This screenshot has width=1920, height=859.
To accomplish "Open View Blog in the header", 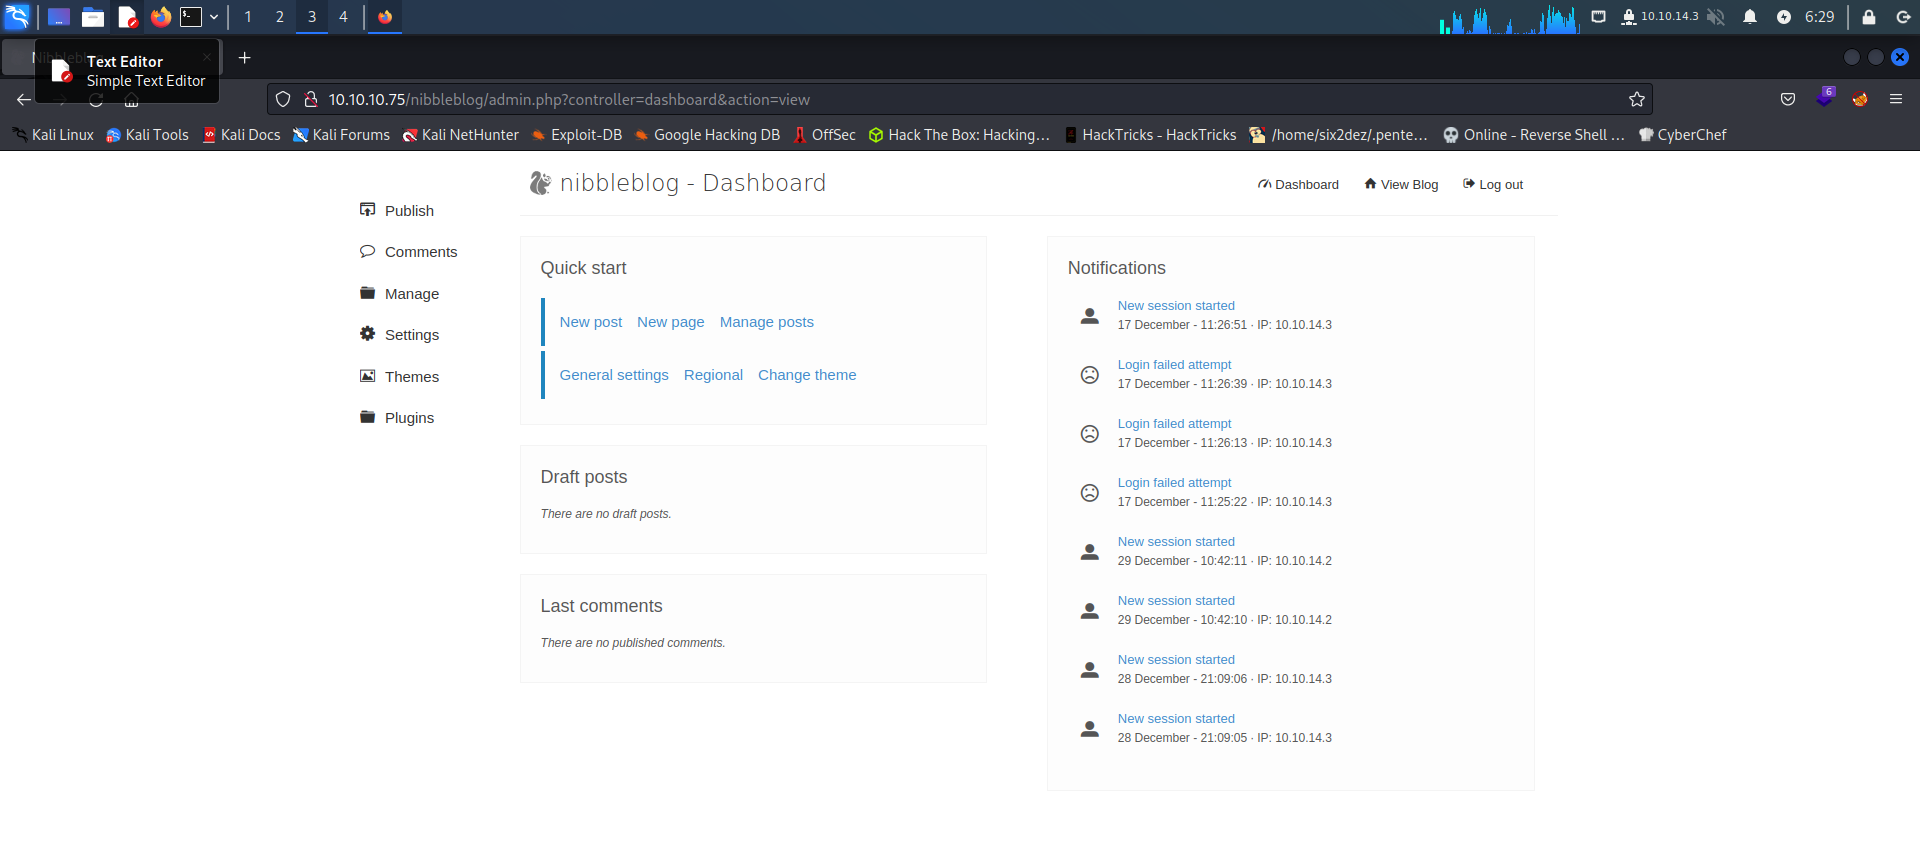I will point(1408,185).
